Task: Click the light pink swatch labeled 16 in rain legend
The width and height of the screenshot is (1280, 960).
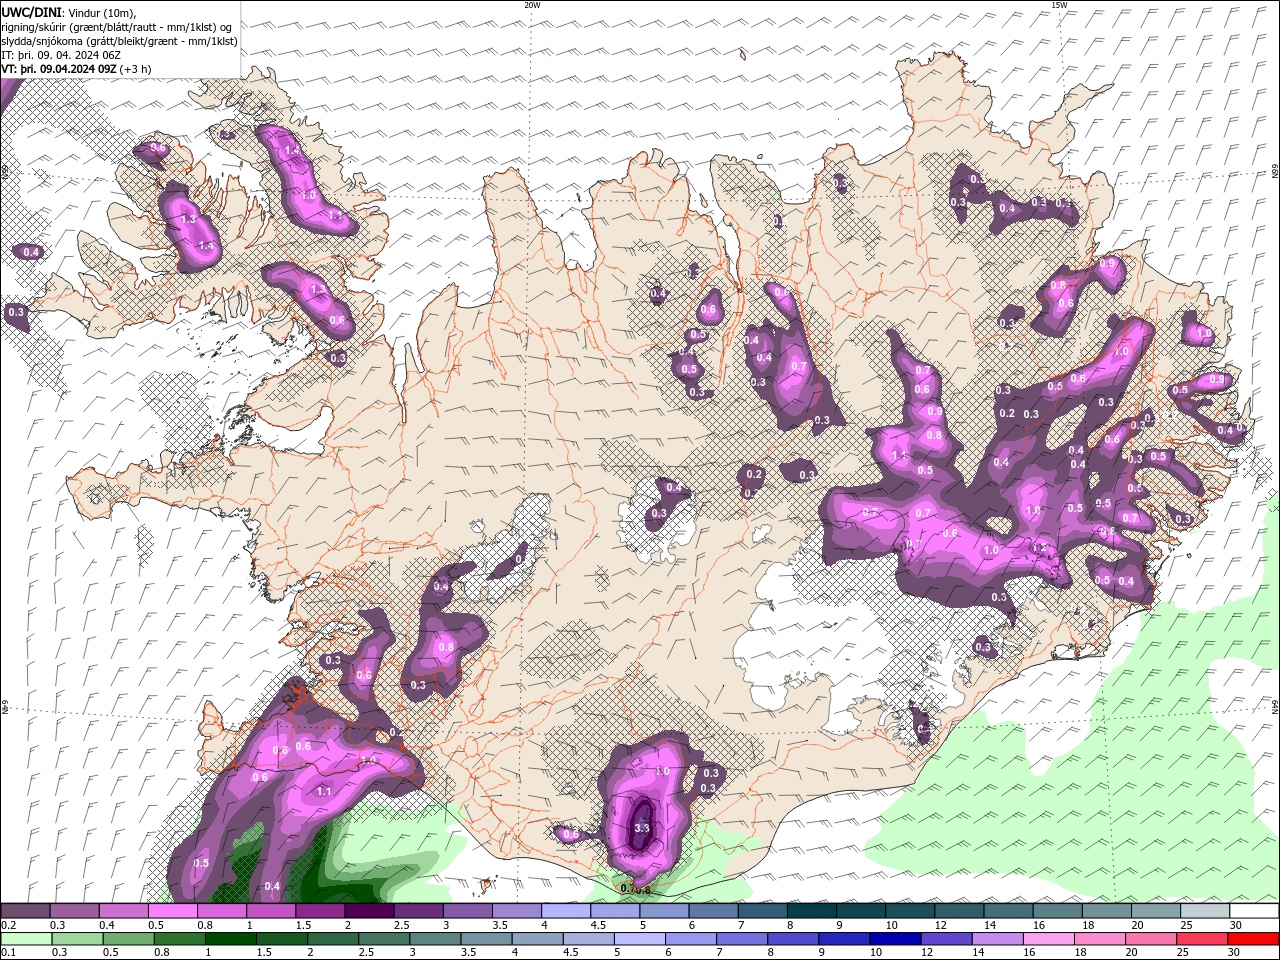Action: pyautogui.click(x=1049, y=939)
